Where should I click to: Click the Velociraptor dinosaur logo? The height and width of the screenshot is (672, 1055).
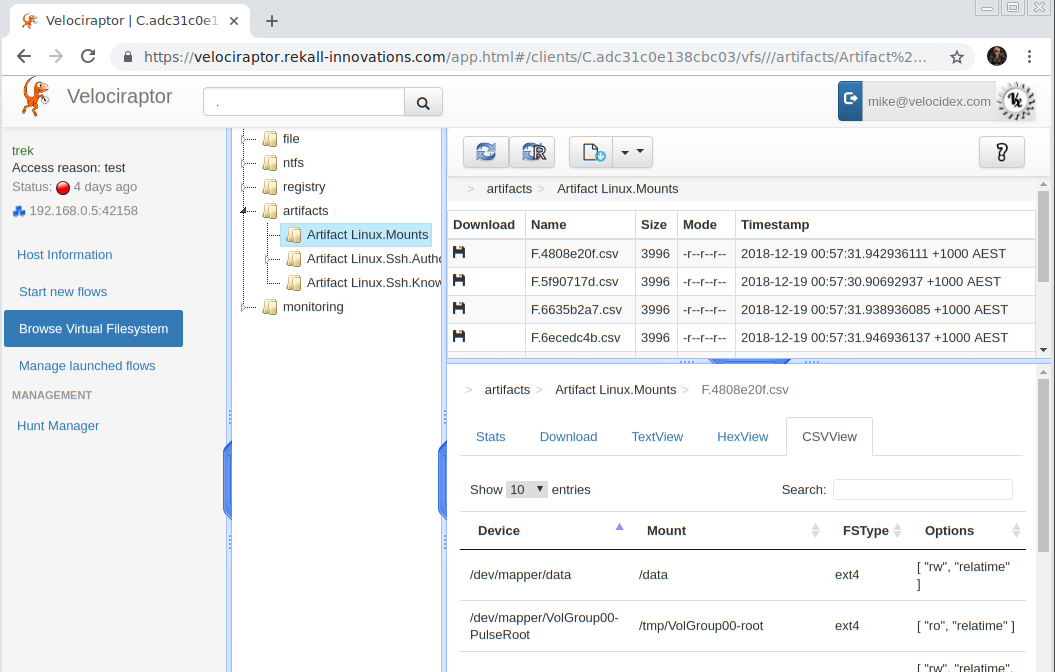click(35, 97)
